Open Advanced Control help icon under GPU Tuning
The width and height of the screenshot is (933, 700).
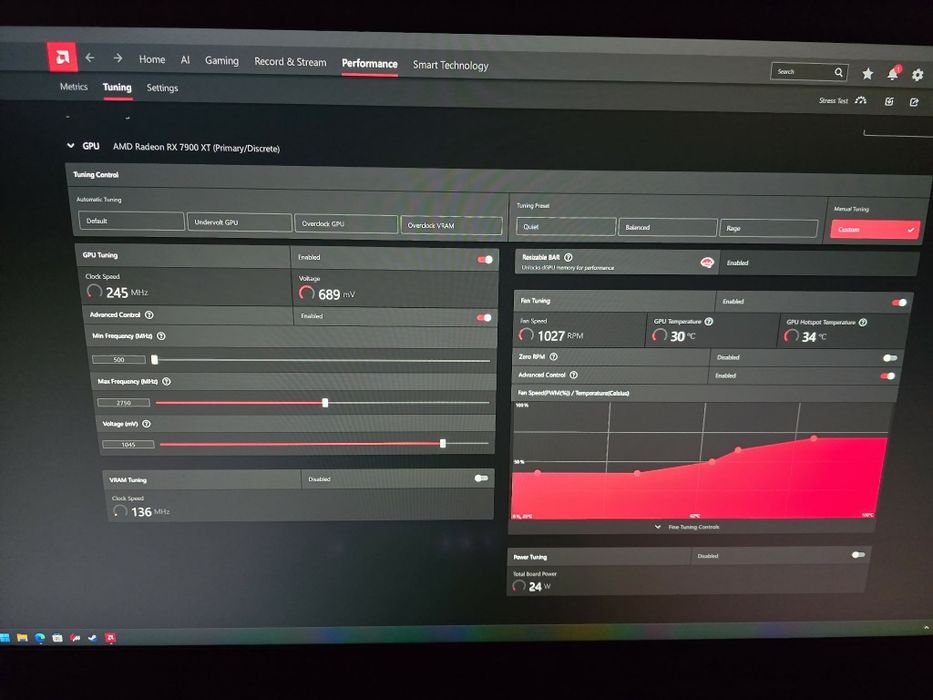(149, 315)
